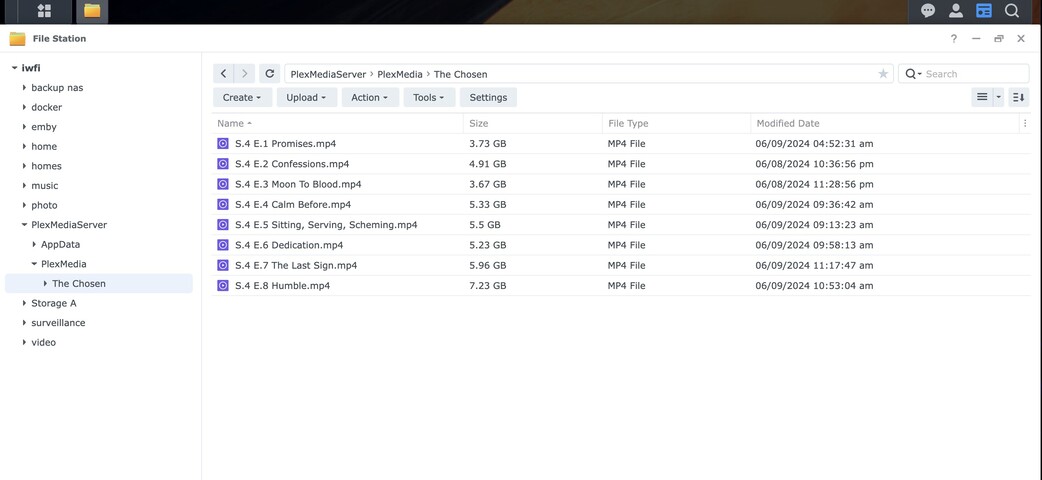Click the 06/08/2024 11:28:56 pm date cell

[814, 184]
